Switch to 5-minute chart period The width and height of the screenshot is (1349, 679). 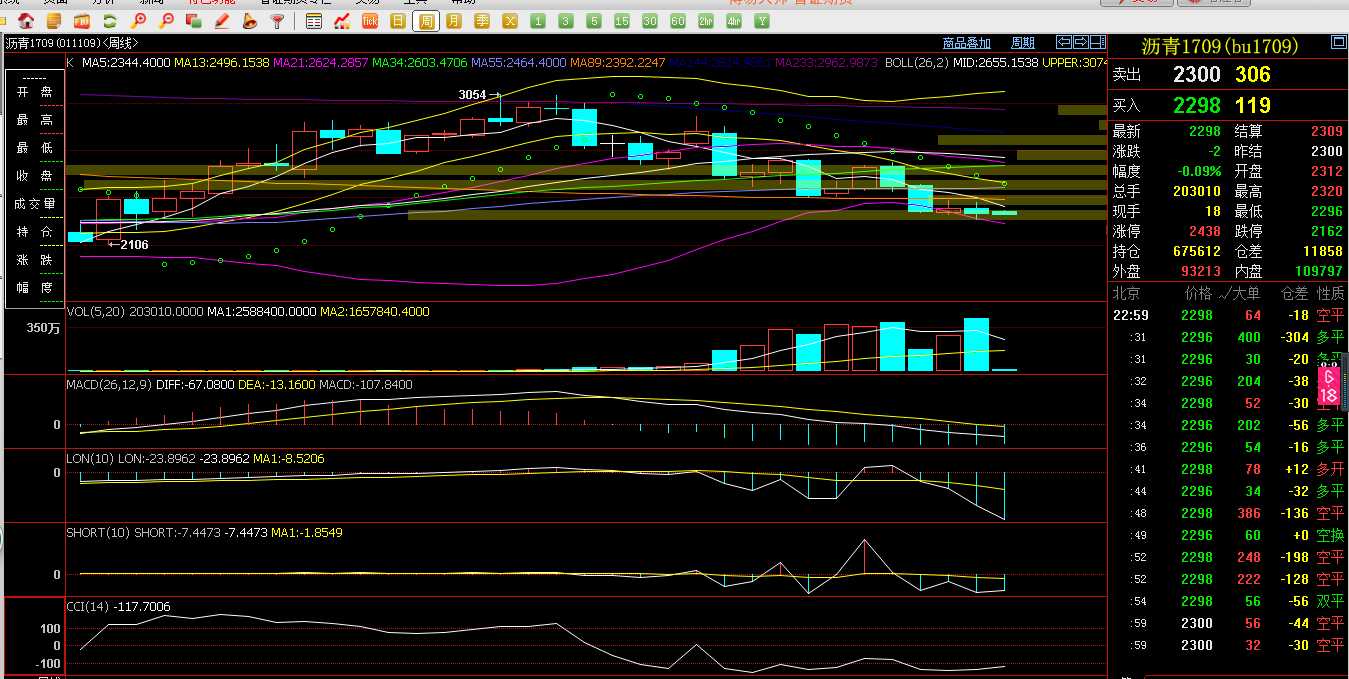(x=594, y=20)
